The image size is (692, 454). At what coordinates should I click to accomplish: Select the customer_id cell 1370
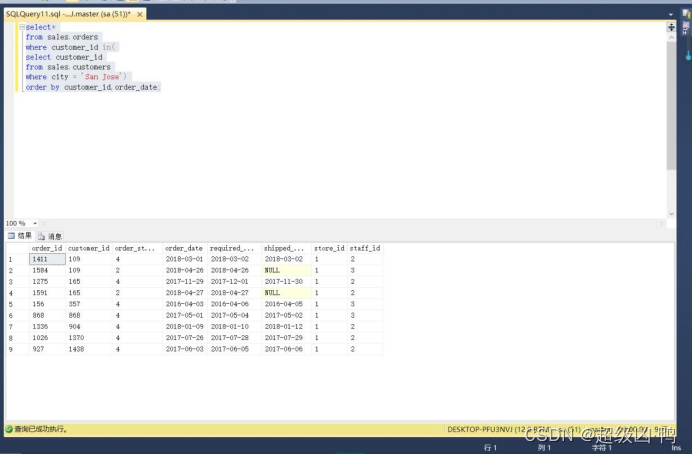pyautogui.click(x=89, y=338)
